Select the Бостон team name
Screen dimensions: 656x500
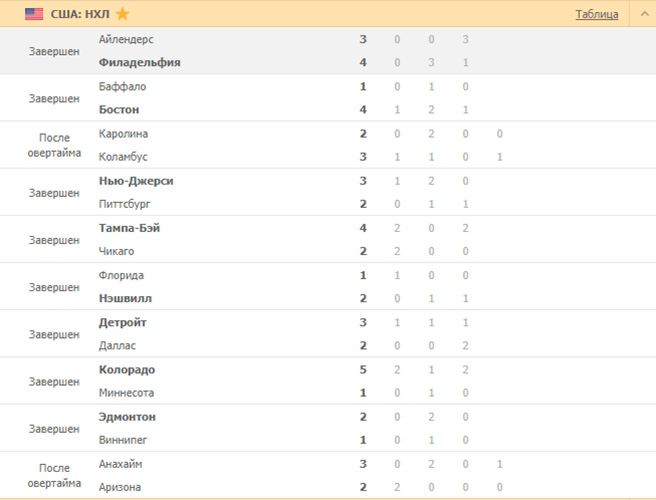pyautogui.click(x=119, y=110)
